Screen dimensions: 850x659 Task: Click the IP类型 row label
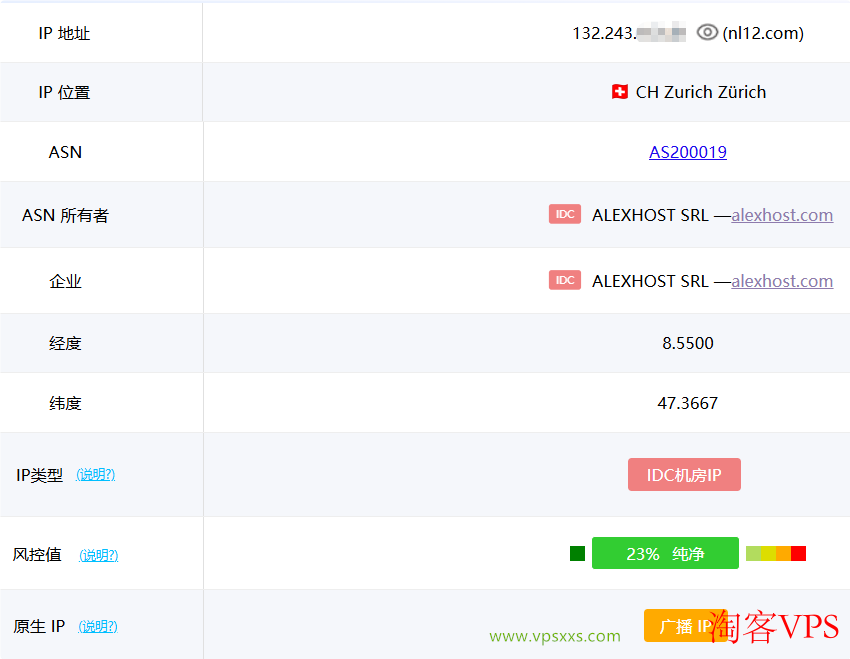point(40,475)
